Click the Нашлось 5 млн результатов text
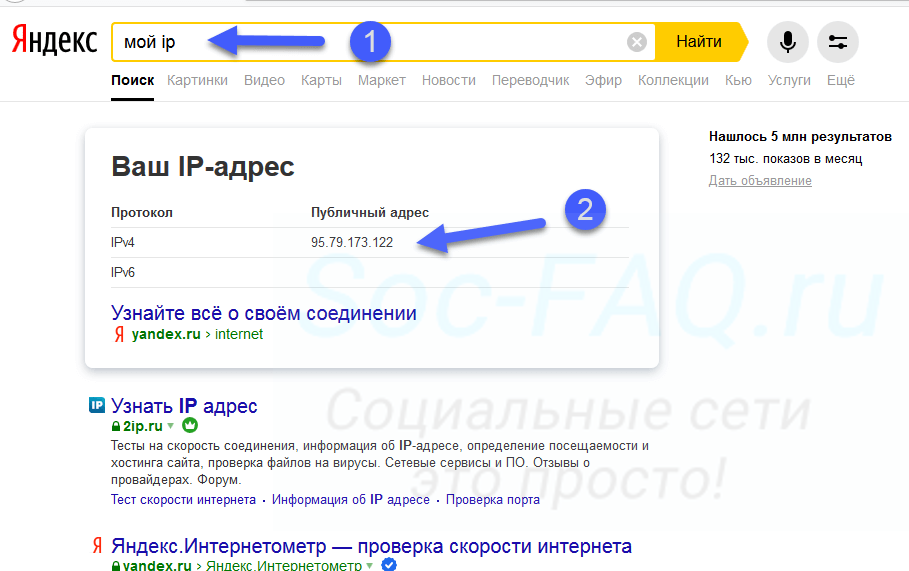Screen dimensions: 909x571 pyautogui.click(x=800, y=137)
